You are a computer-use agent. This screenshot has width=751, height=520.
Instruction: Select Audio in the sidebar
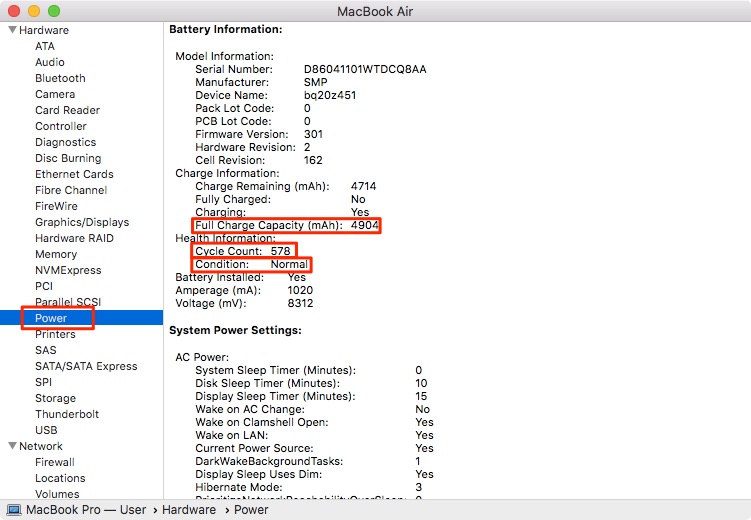(x=49, y=62)
